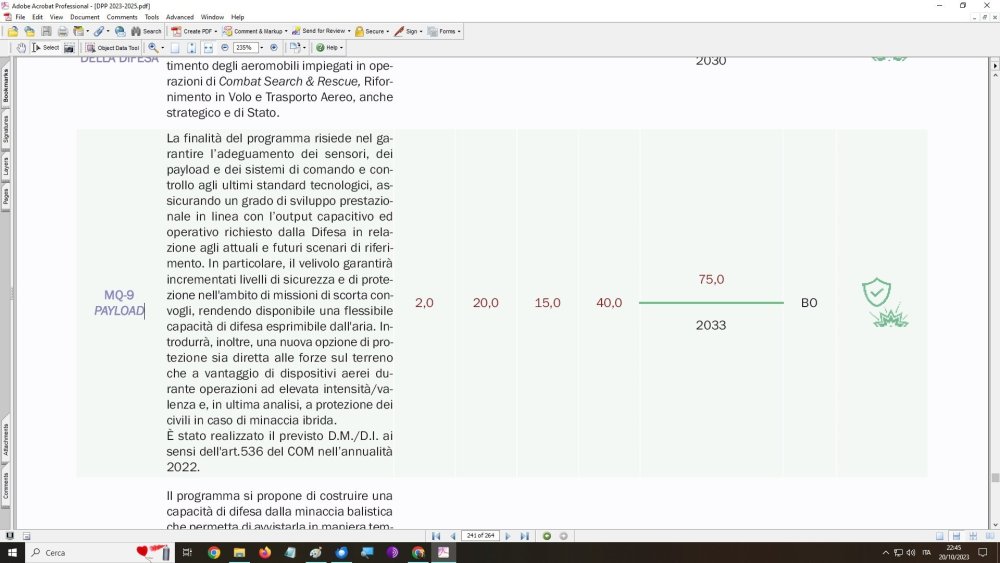Open the Document menu
This screenshot has width=1000, height=563.
click(84, 17)
